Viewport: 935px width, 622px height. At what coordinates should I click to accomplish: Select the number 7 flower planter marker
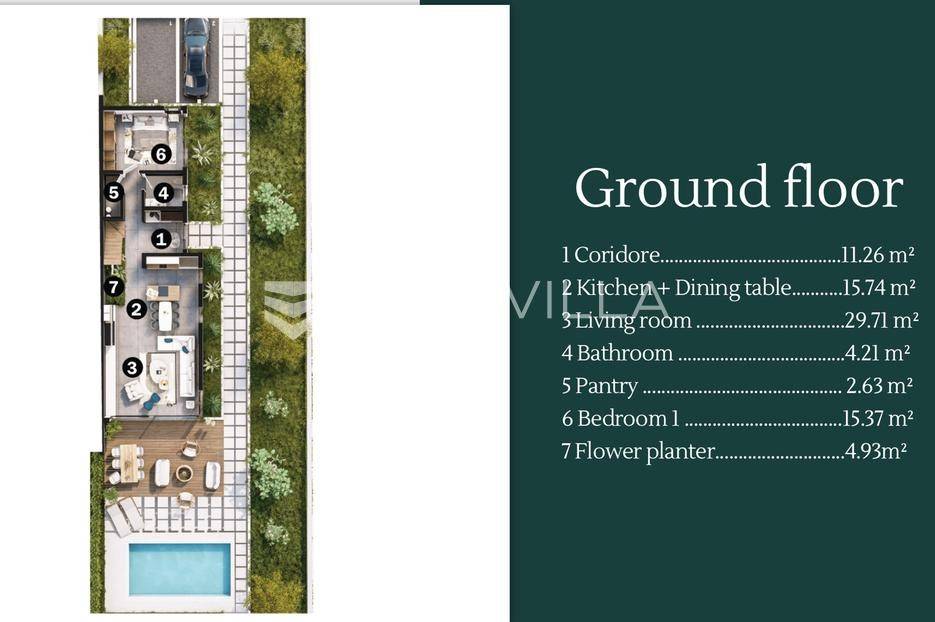pyautogui.click(x=113, y=287)
